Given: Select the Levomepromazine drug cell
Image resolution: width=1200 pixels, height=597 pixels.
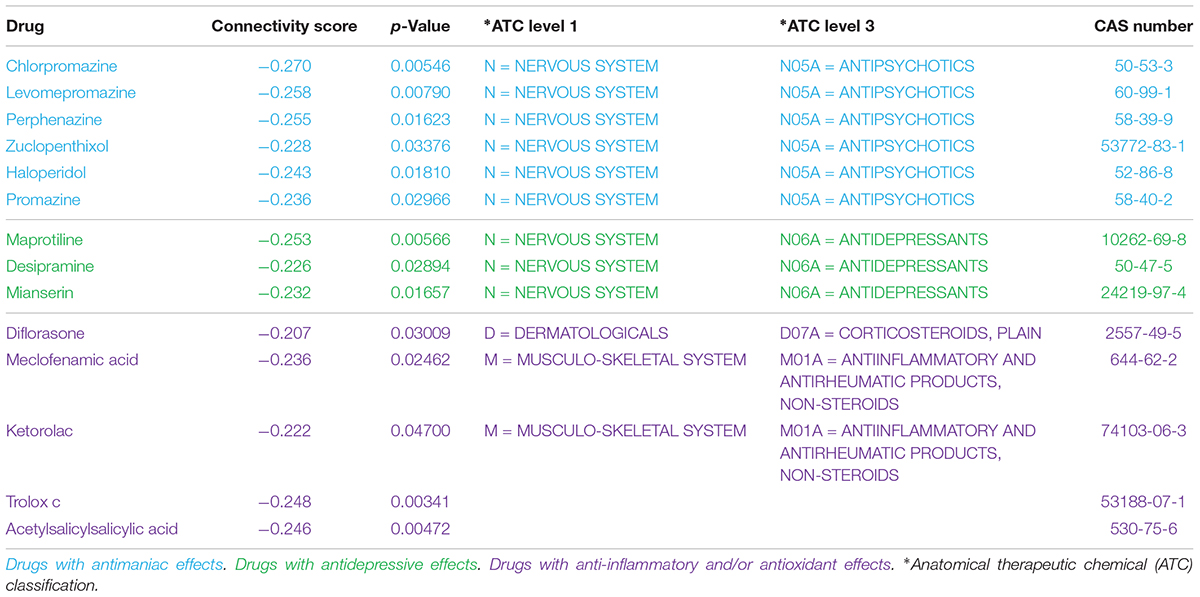Looking at the screenshot, I should point(71,93).
